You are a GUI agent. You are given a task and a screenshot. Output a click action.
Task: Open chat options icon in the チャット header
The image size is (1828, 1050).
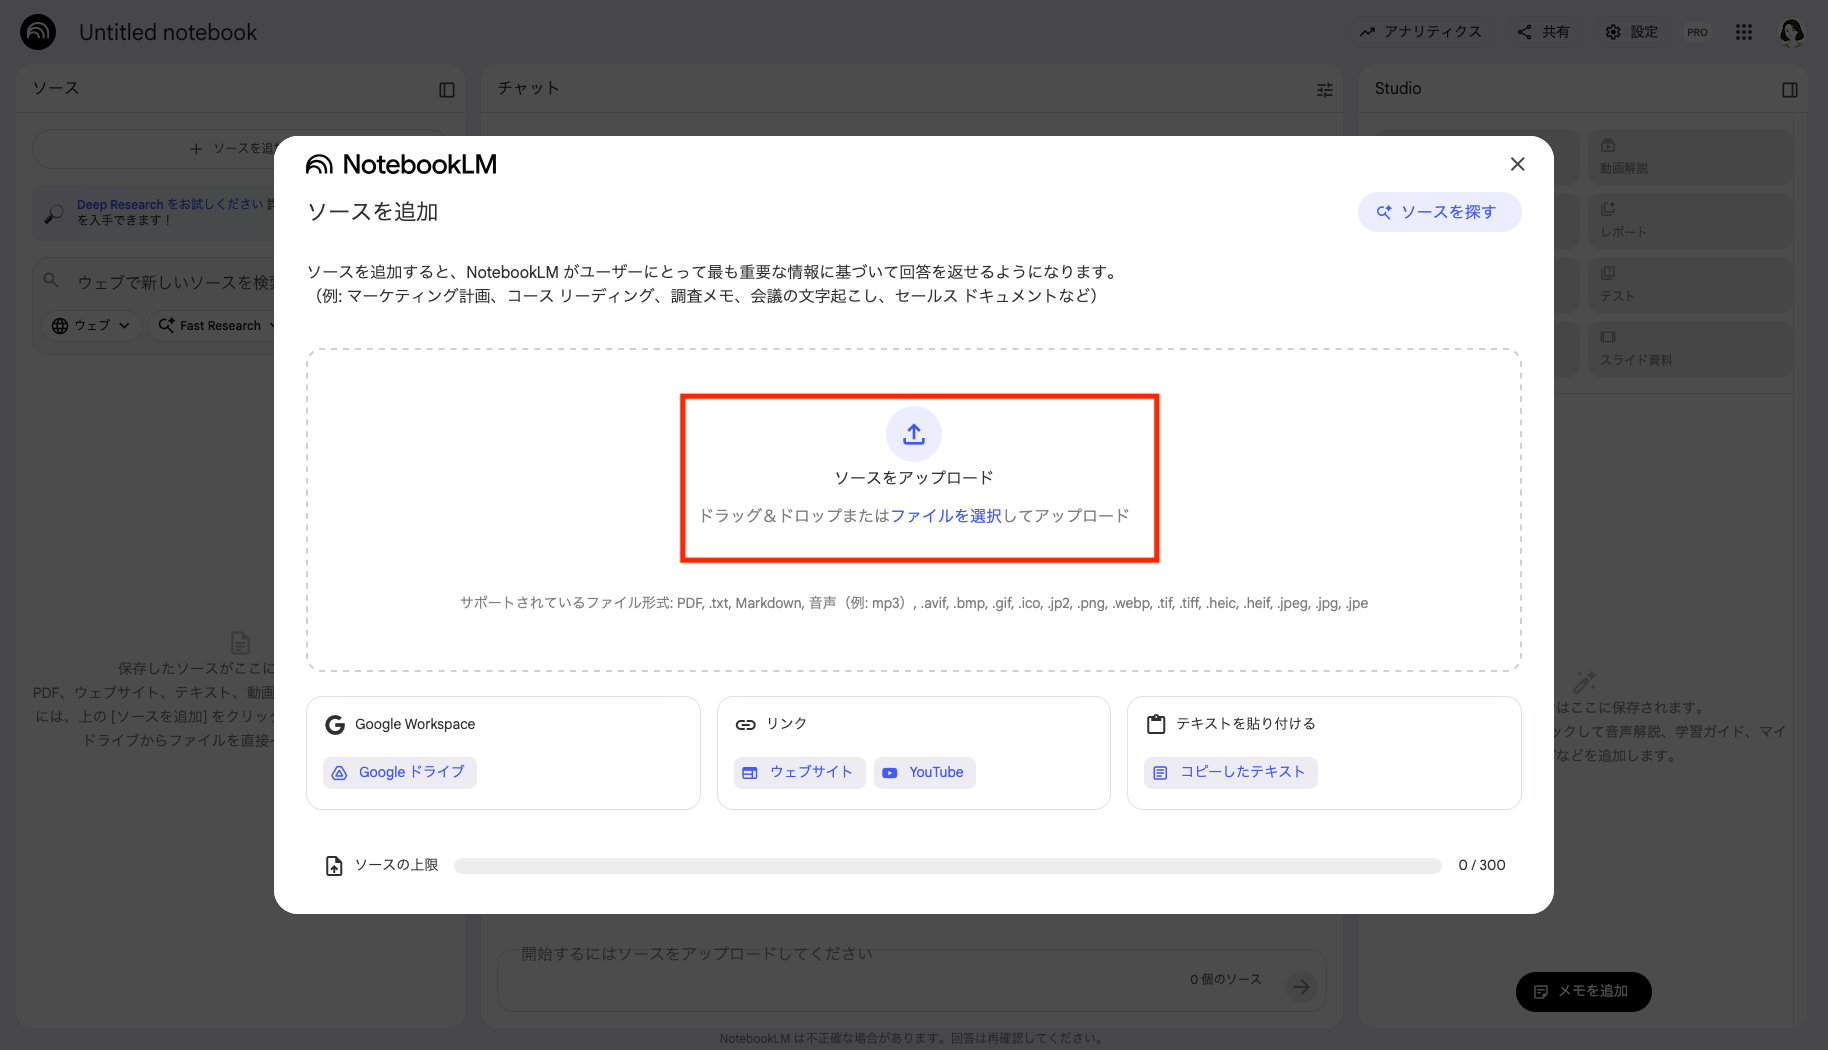[x=1325, y=89]
